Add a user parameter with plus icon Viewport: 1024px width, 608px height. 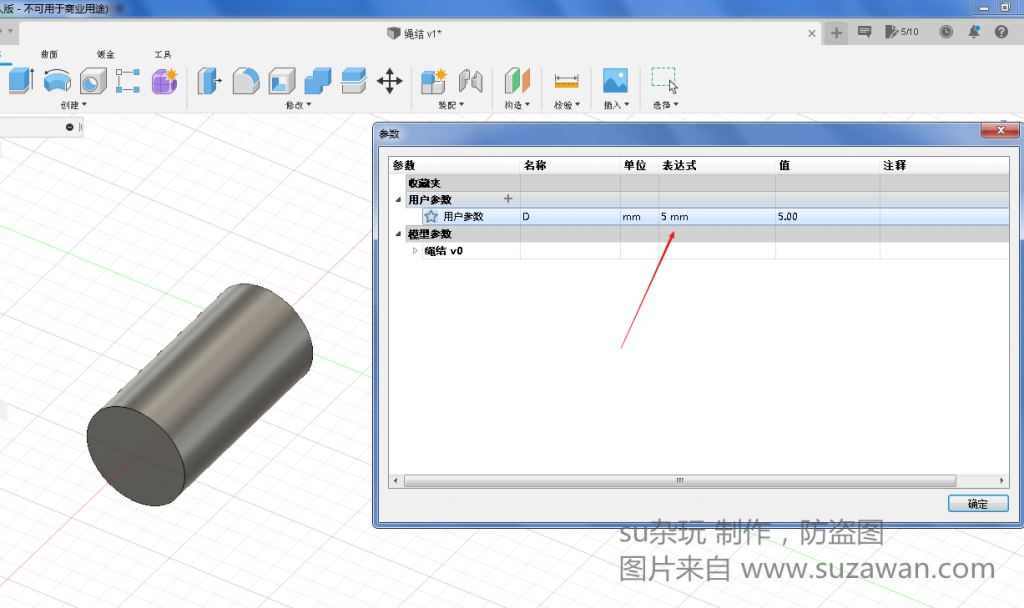tap(508, 199)
